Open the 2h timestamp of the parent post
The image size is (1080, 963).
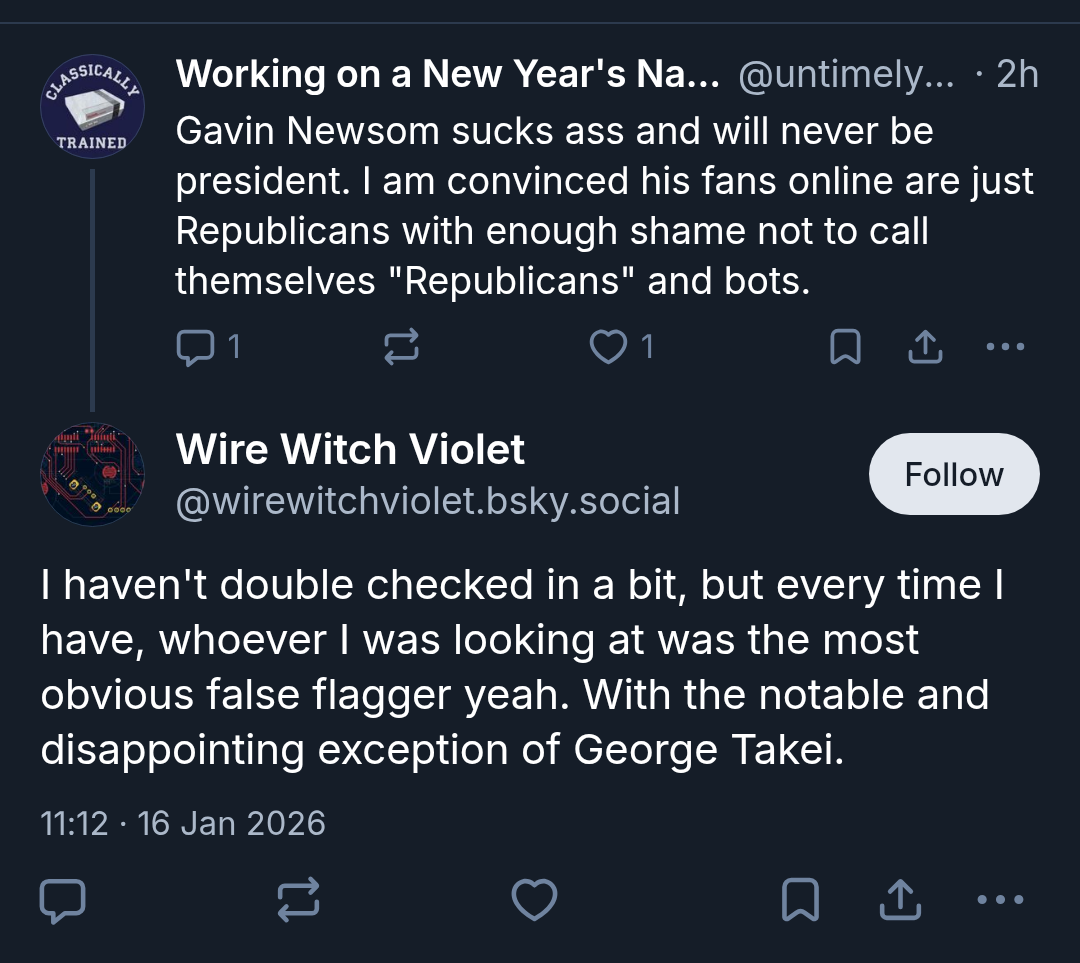click(1017, 74)
